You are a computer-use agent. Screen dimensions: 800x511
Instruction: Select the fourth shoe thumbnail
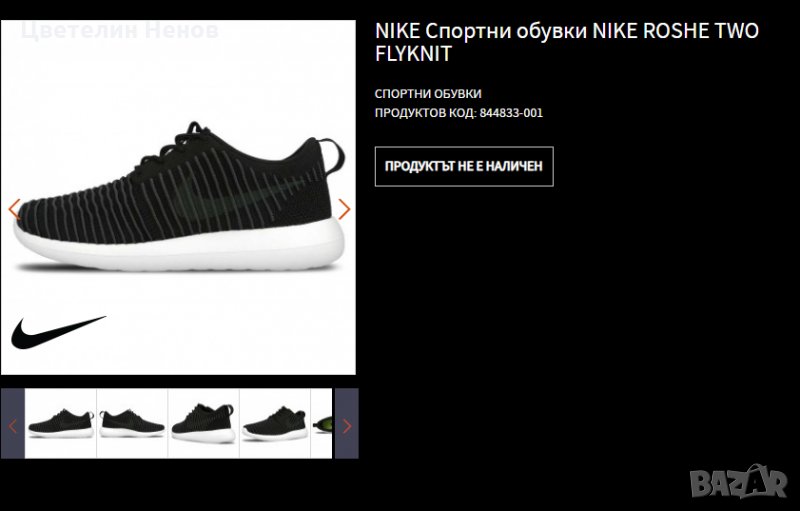(x=275, y=424)
